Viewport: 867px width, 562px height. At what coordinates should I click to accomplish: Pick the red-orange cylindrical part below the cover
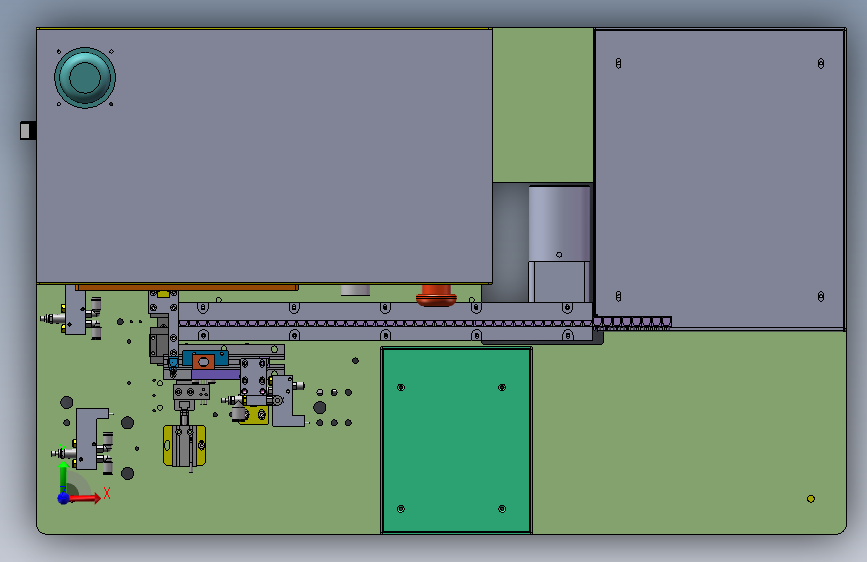coord(436,295)
